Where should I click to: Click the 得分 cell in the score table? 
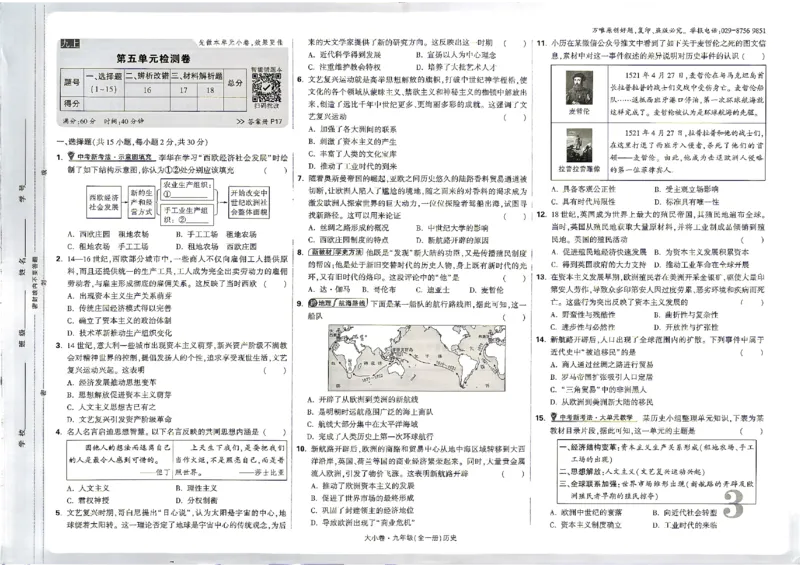click(72, 103)
